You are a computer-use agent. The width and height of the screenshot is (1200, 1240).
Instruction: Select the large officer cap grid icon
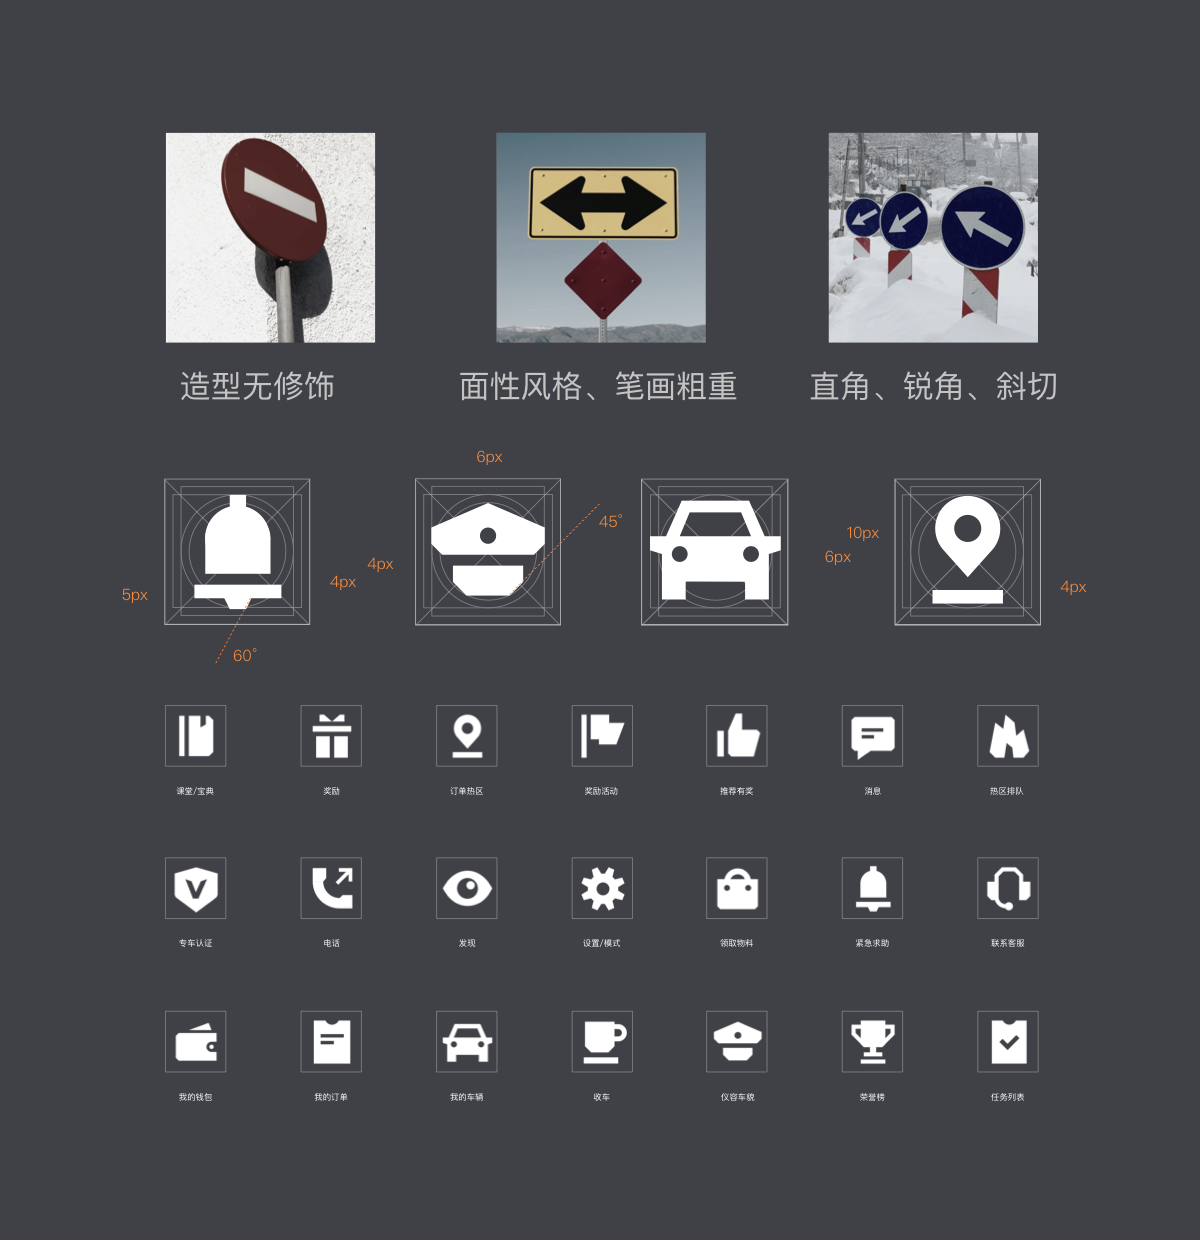[488, 552]
